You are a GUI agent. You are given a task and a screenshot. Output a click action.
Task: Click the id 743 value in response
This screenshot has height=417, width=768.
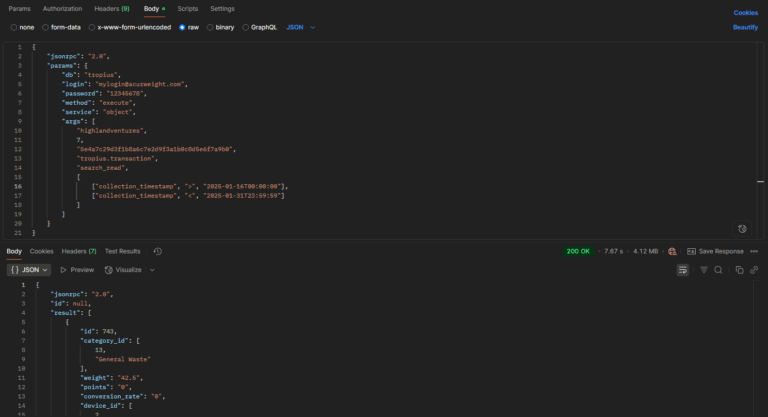(x=108, y=332)
